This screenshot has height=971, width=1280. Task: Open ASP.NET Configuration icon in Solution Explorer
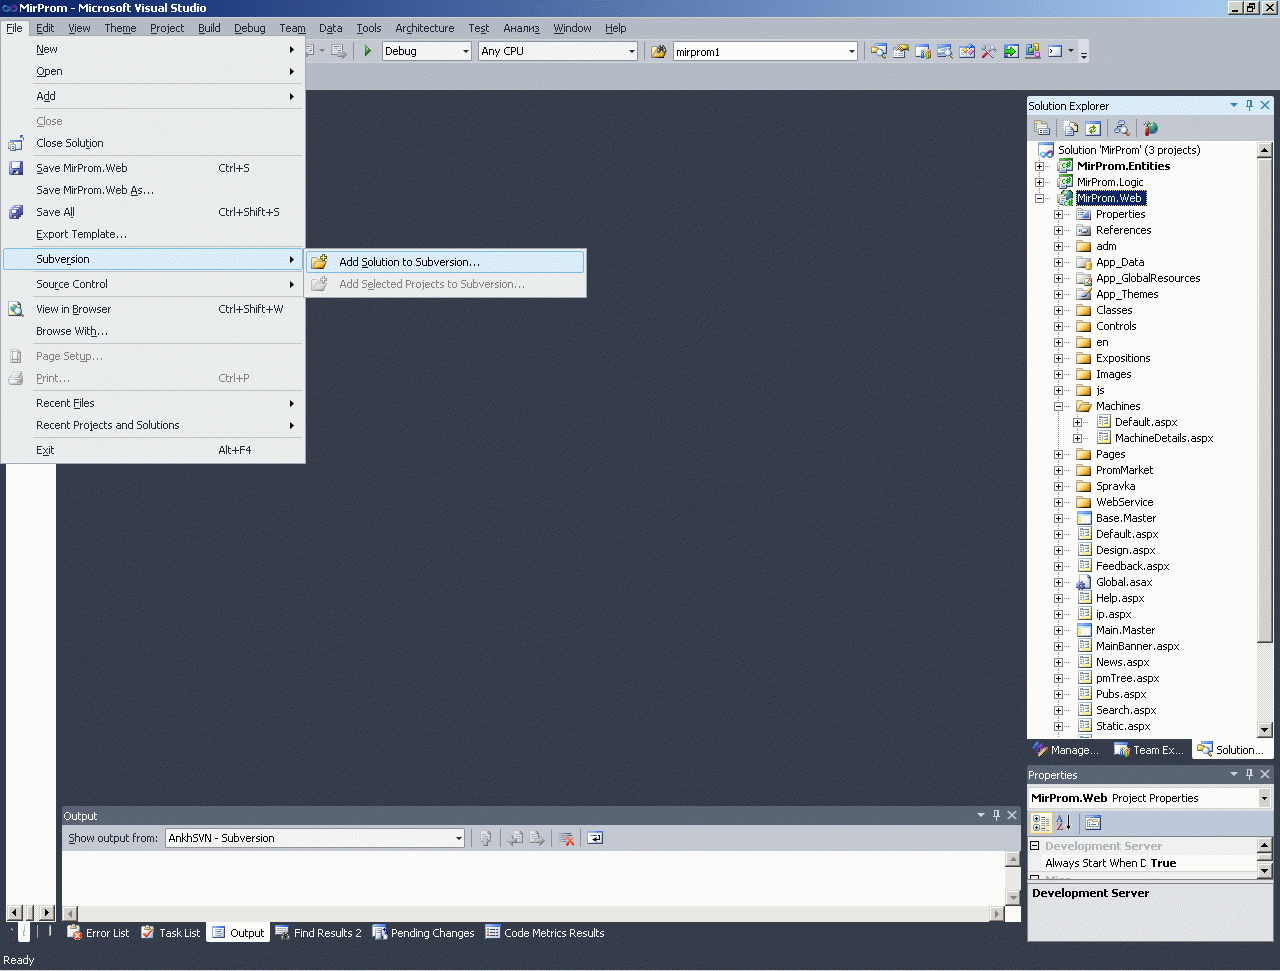tap(1151, 128)
